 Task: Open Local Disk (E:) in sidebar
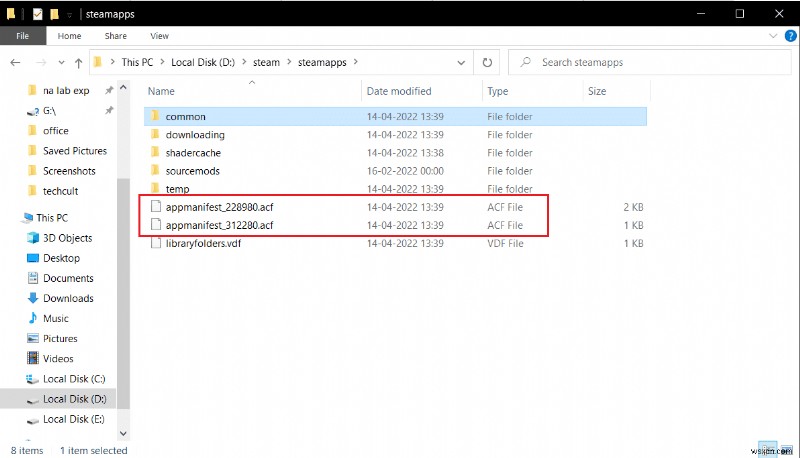(73, 419)
